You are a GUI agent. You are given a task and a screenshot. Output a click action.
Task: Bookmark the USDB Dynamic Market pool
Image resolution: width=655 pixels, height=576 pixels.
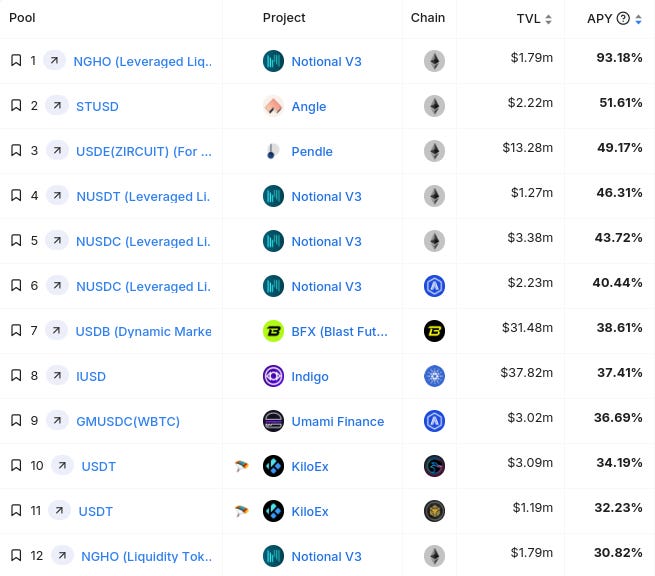(16, 330)
